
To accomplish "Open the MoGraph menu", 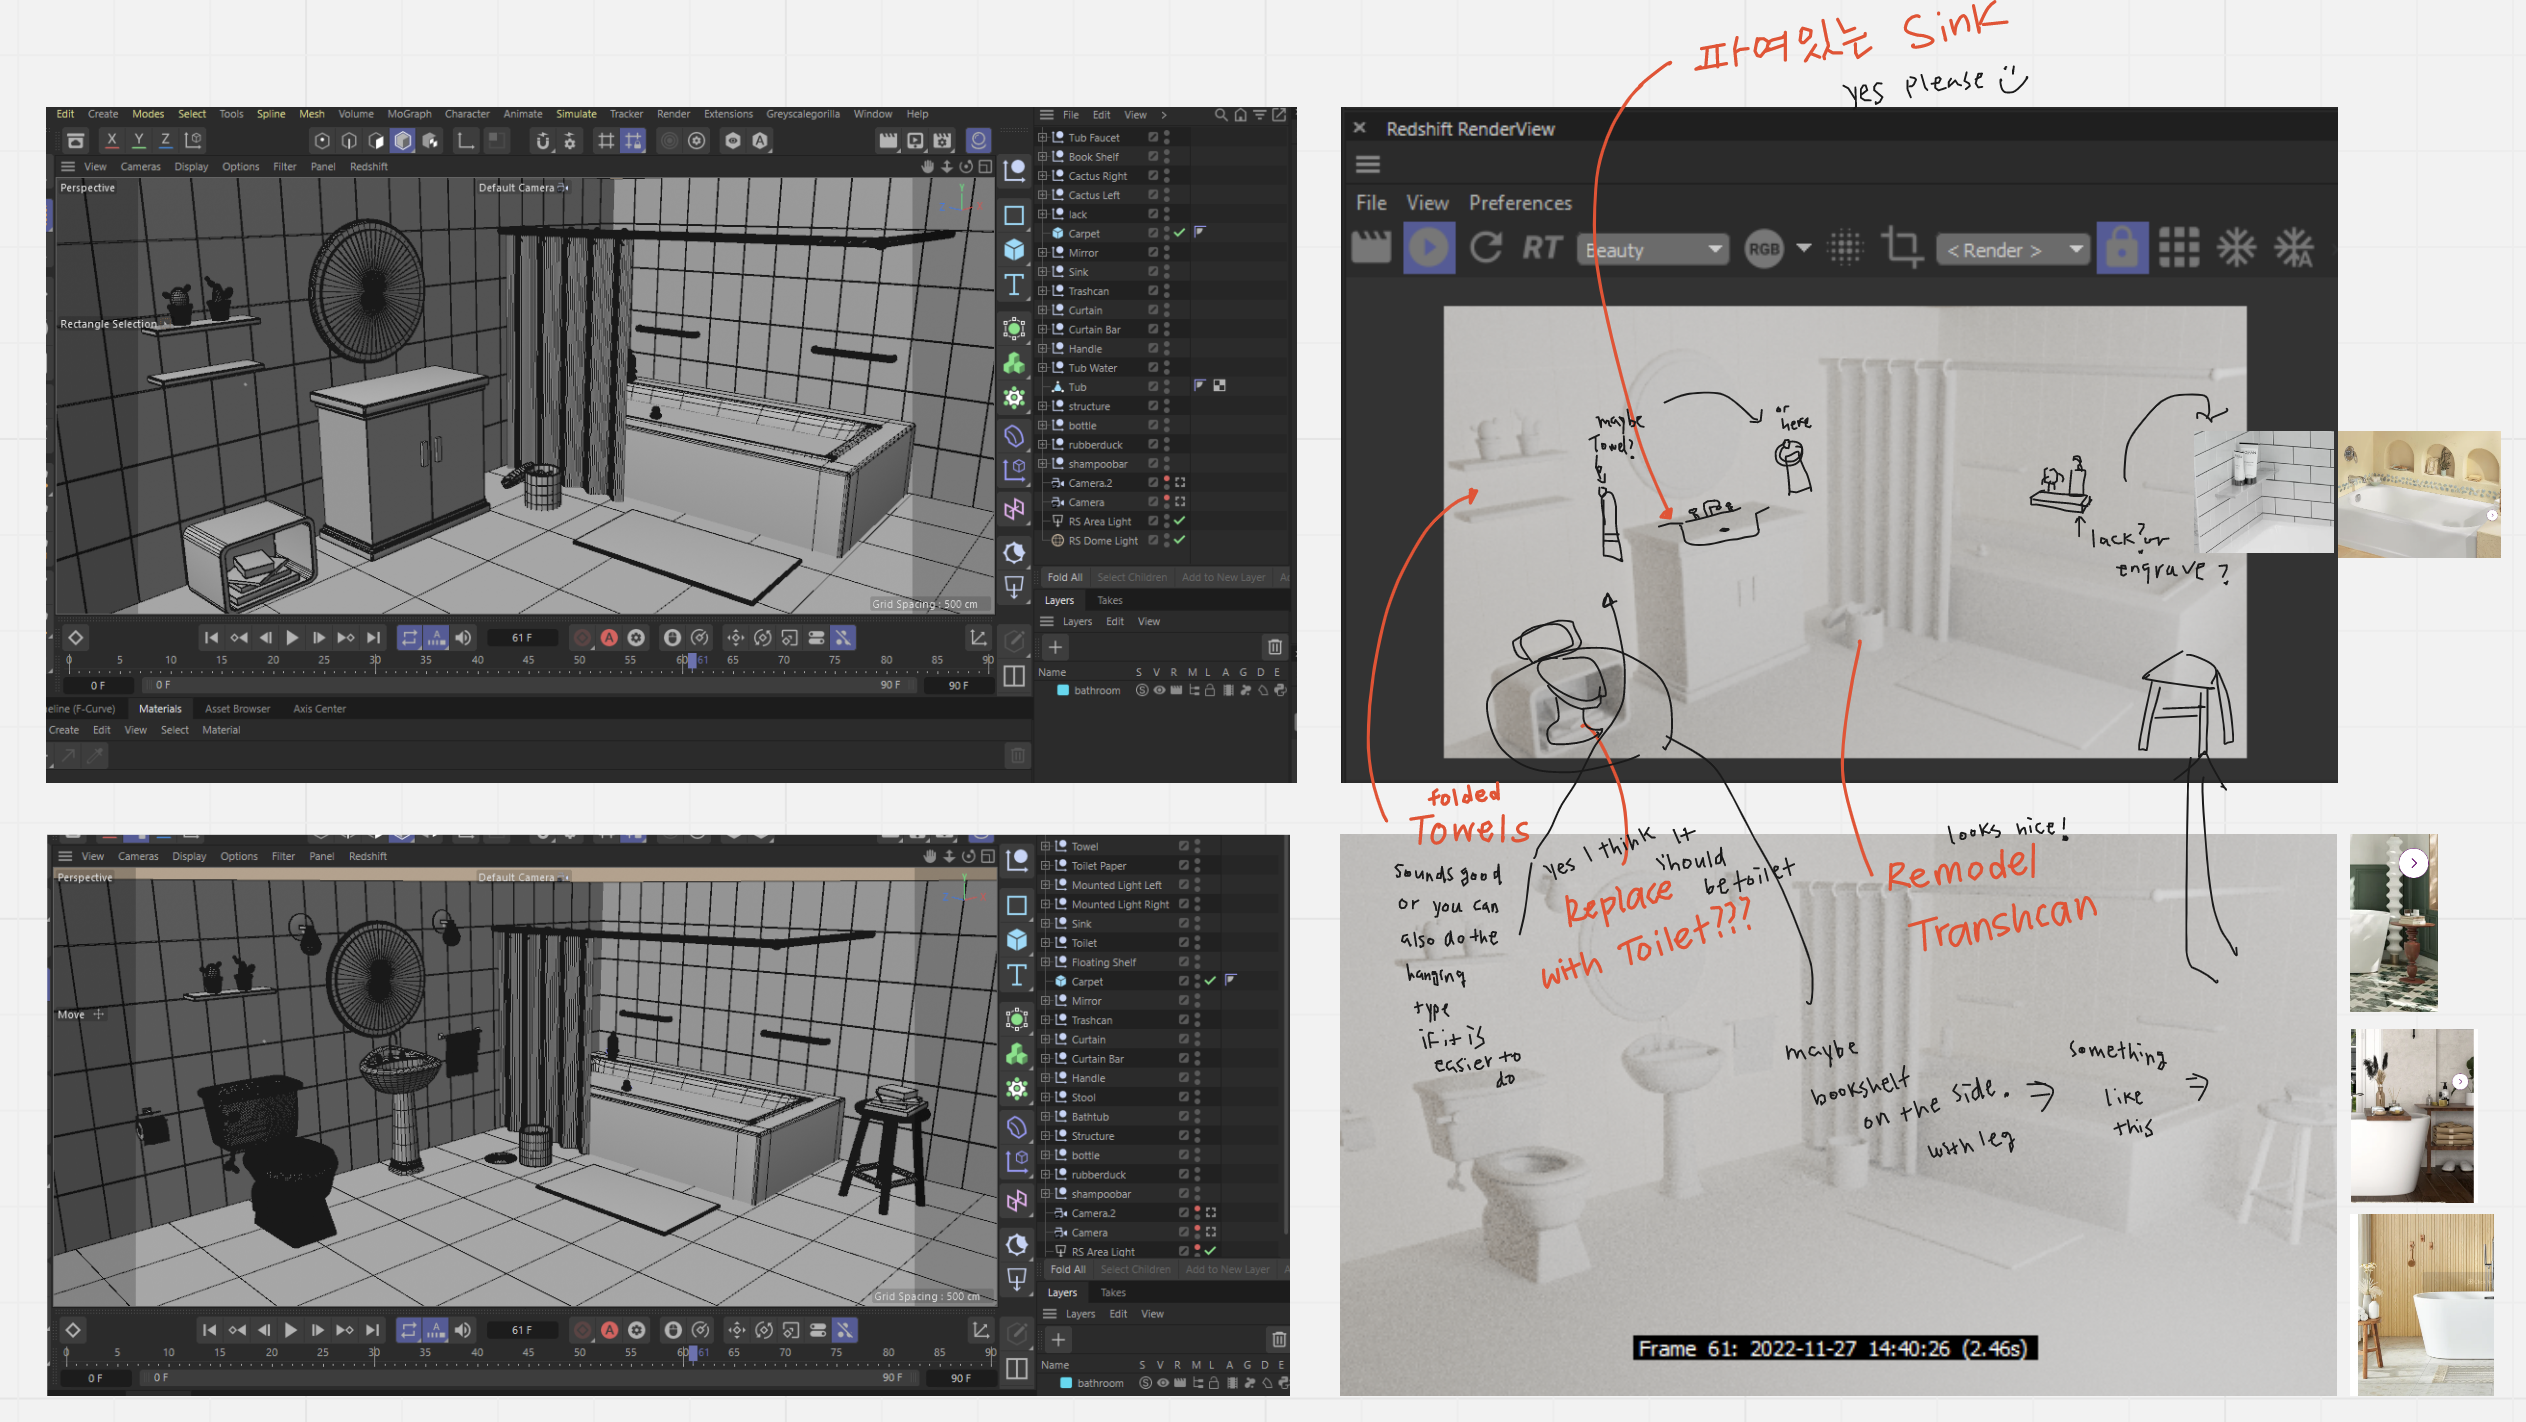I will (x=409, y=114).
